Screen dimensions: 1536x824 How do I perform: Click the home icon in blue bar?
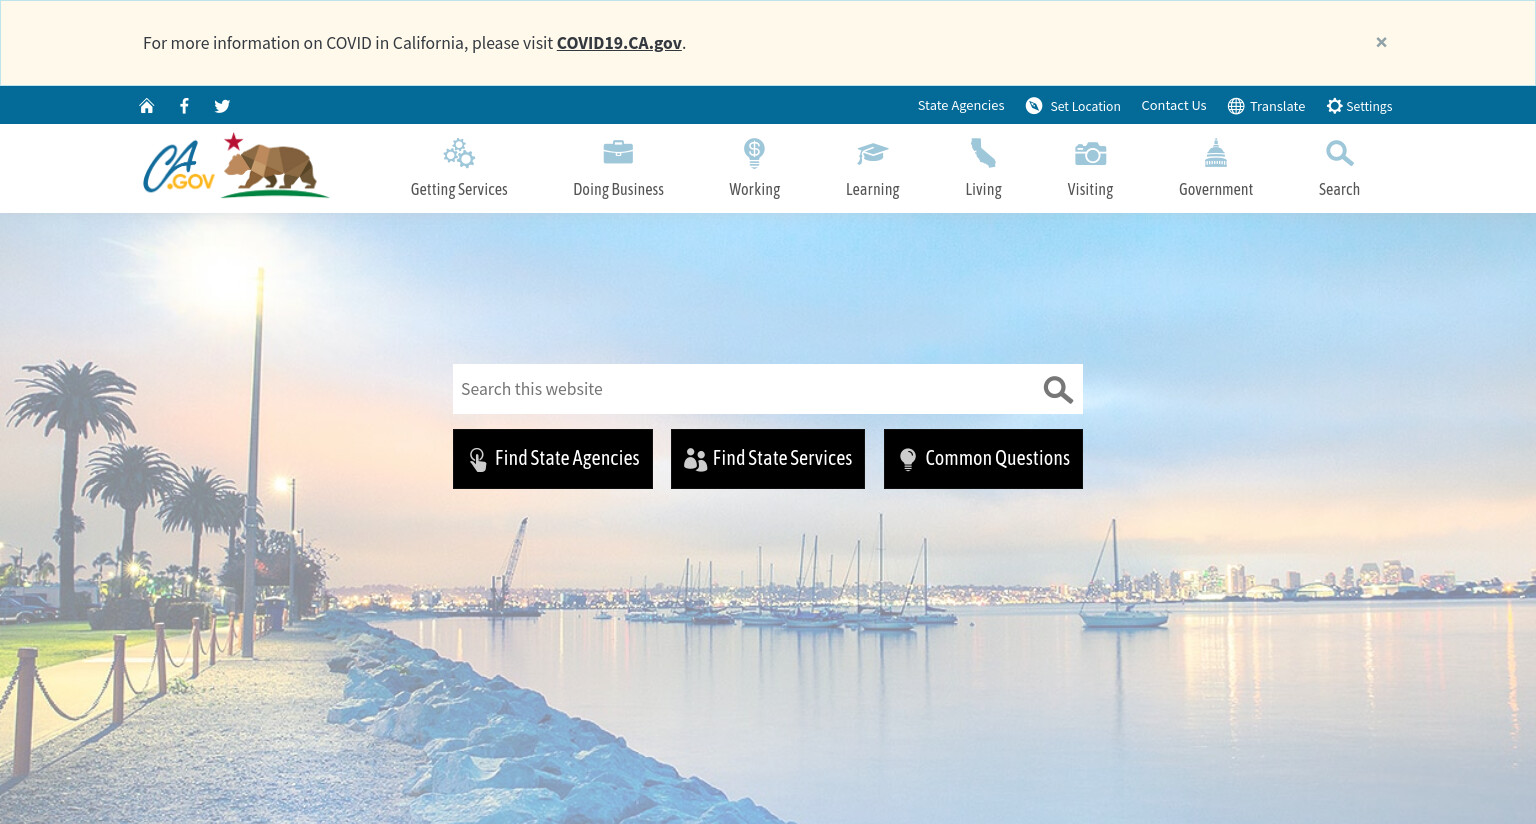(x=147, y=106)
